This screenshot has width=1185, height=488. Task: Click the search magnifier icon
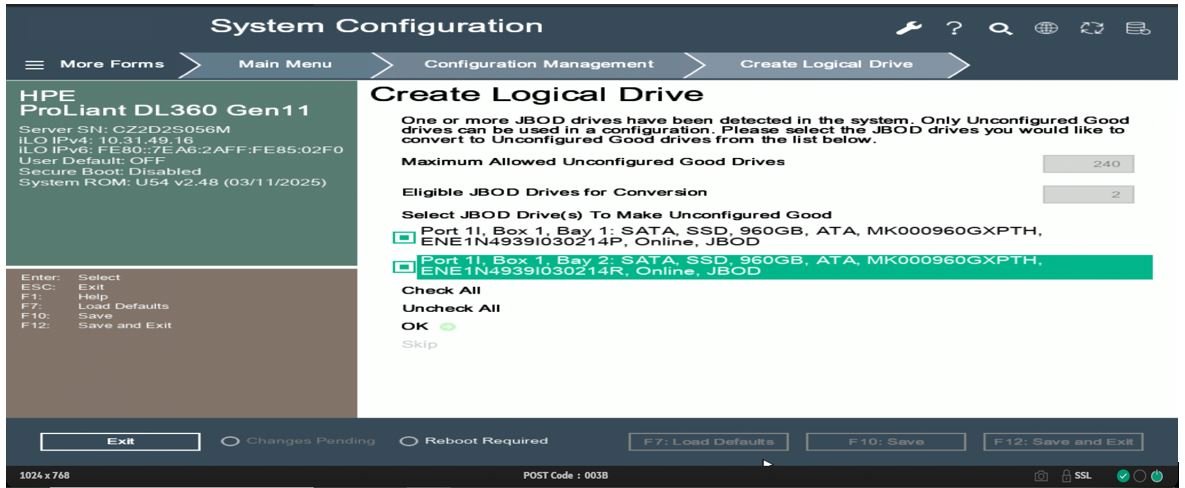(x=1001, y=29)
